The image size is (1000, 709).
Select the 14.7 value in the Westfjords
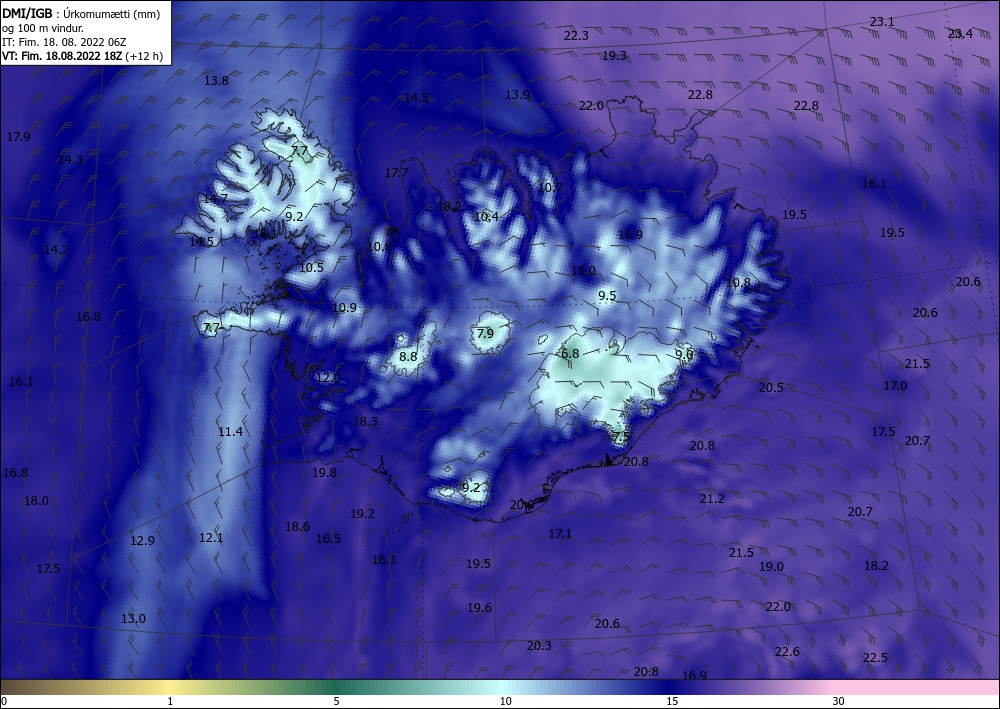click(216, 199)
